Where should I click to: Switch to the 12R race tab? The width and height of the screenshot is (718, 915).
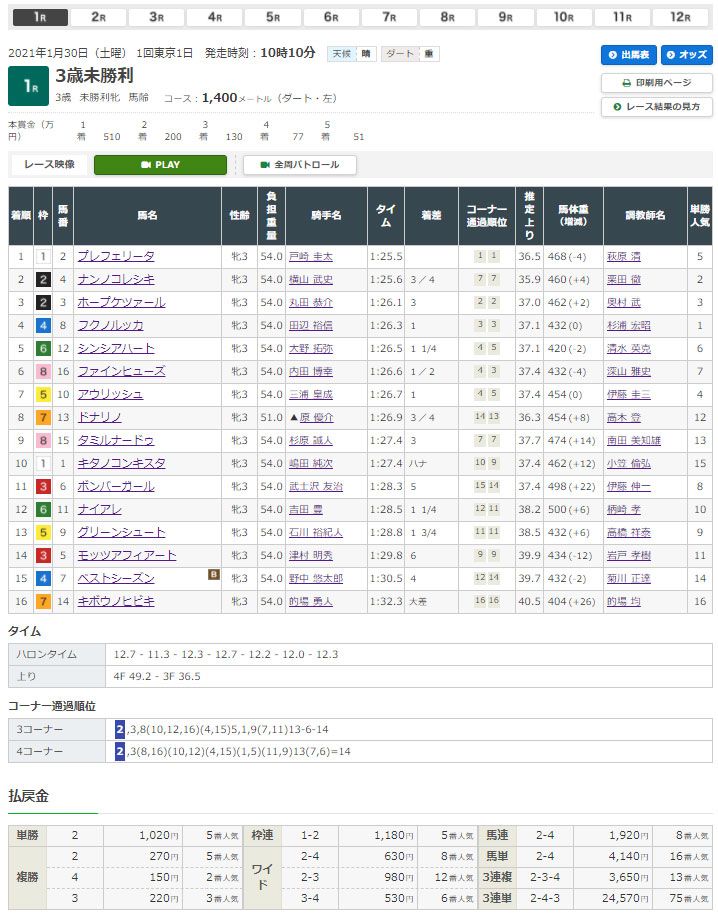[x=680, y=17]
